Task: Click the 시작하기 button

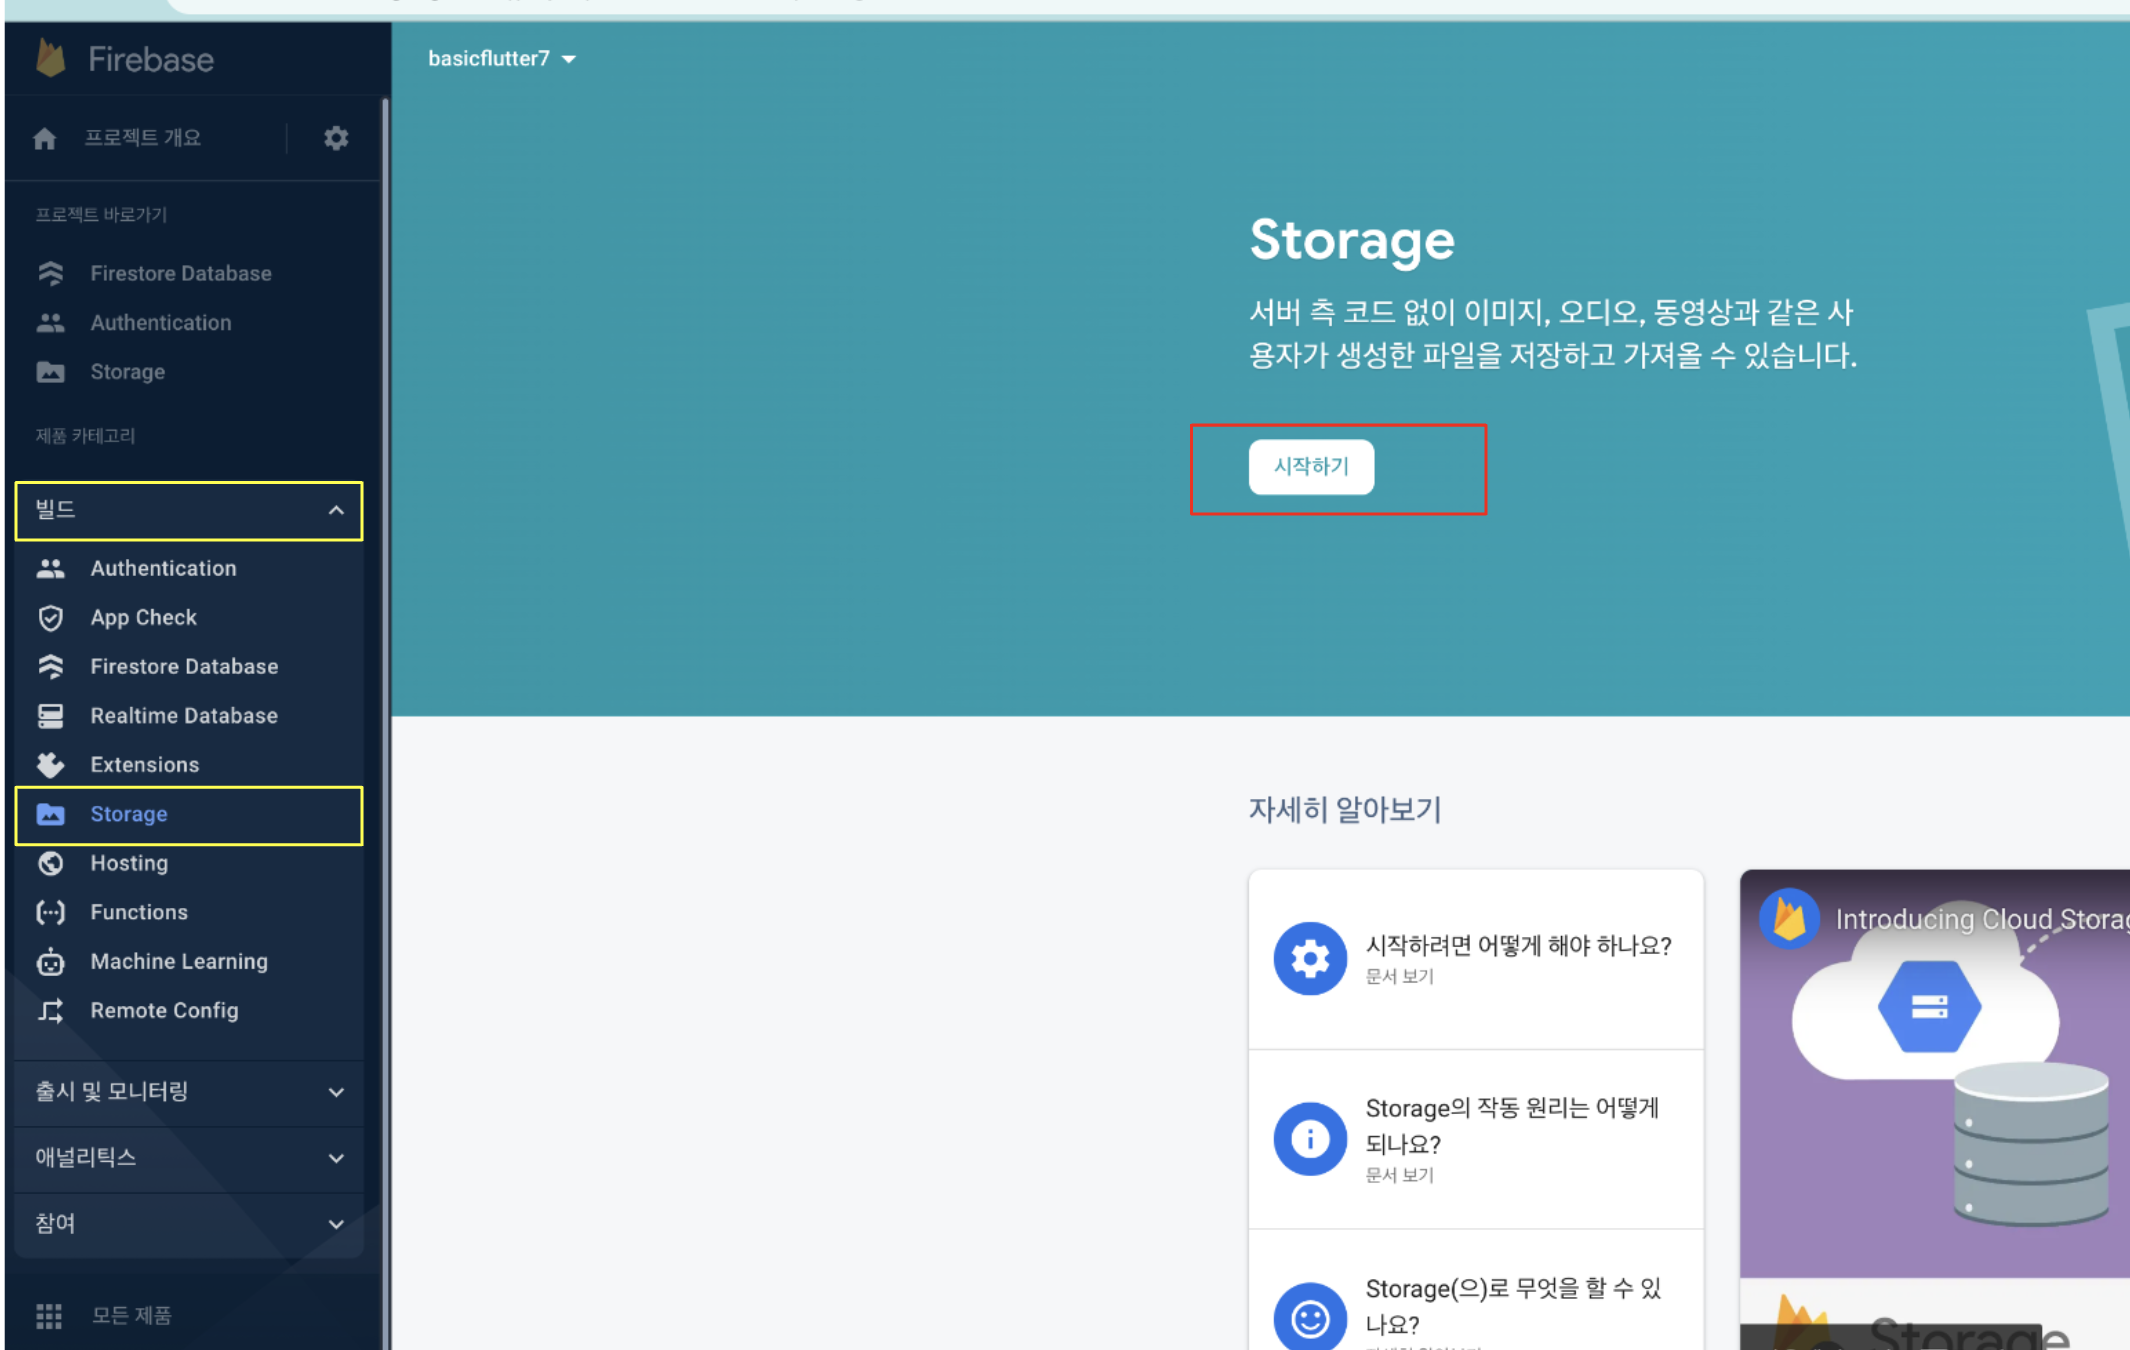Action: [1311, 467]
